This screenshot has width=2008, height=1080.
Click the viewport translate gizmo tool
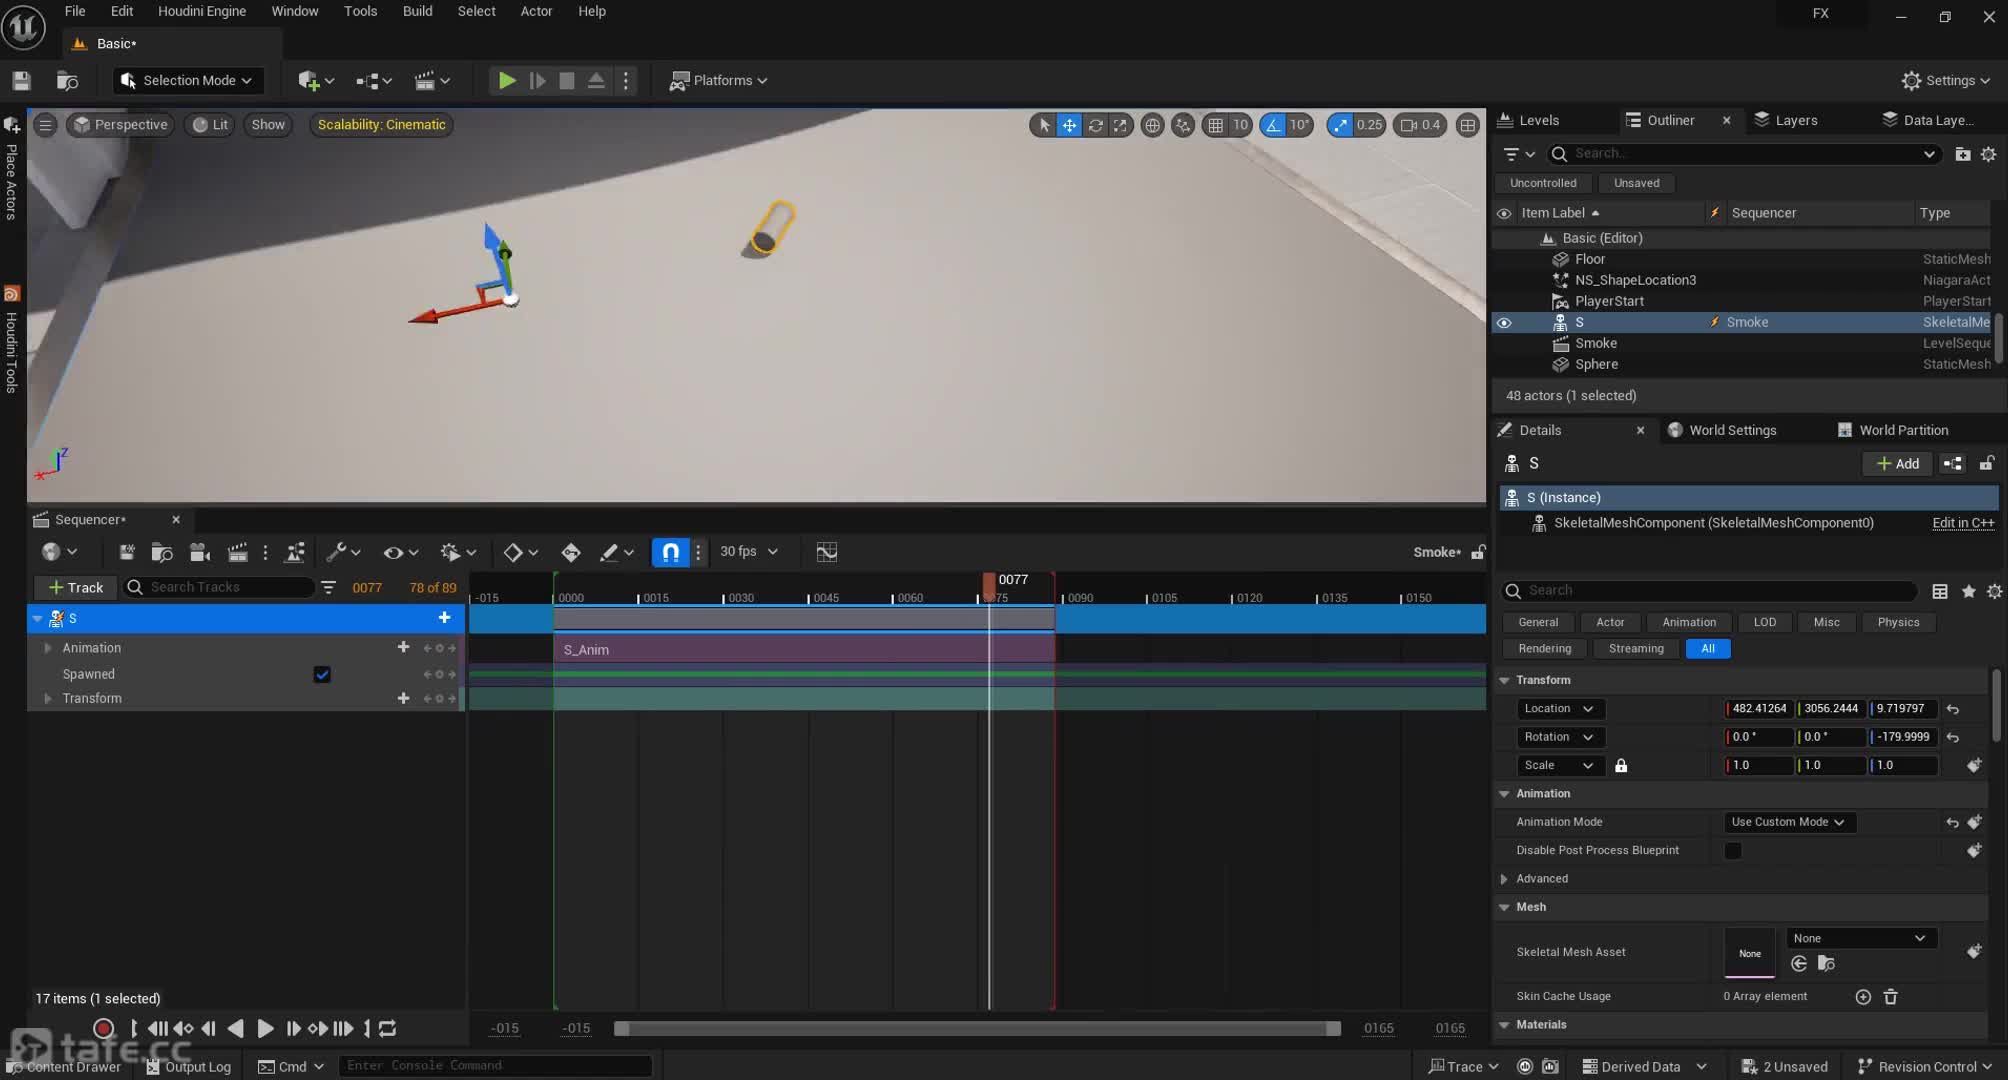tap(1069, 125)
